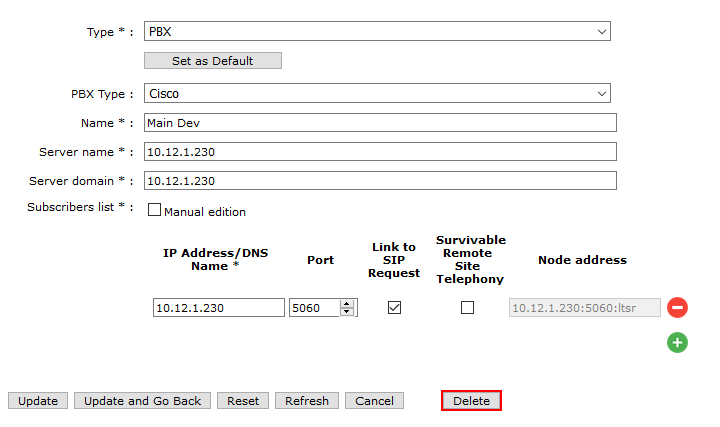Image resolution: width=720 pixels, height=427 pixels.
Task: Click the Node address column header
Action: point(582,260)
